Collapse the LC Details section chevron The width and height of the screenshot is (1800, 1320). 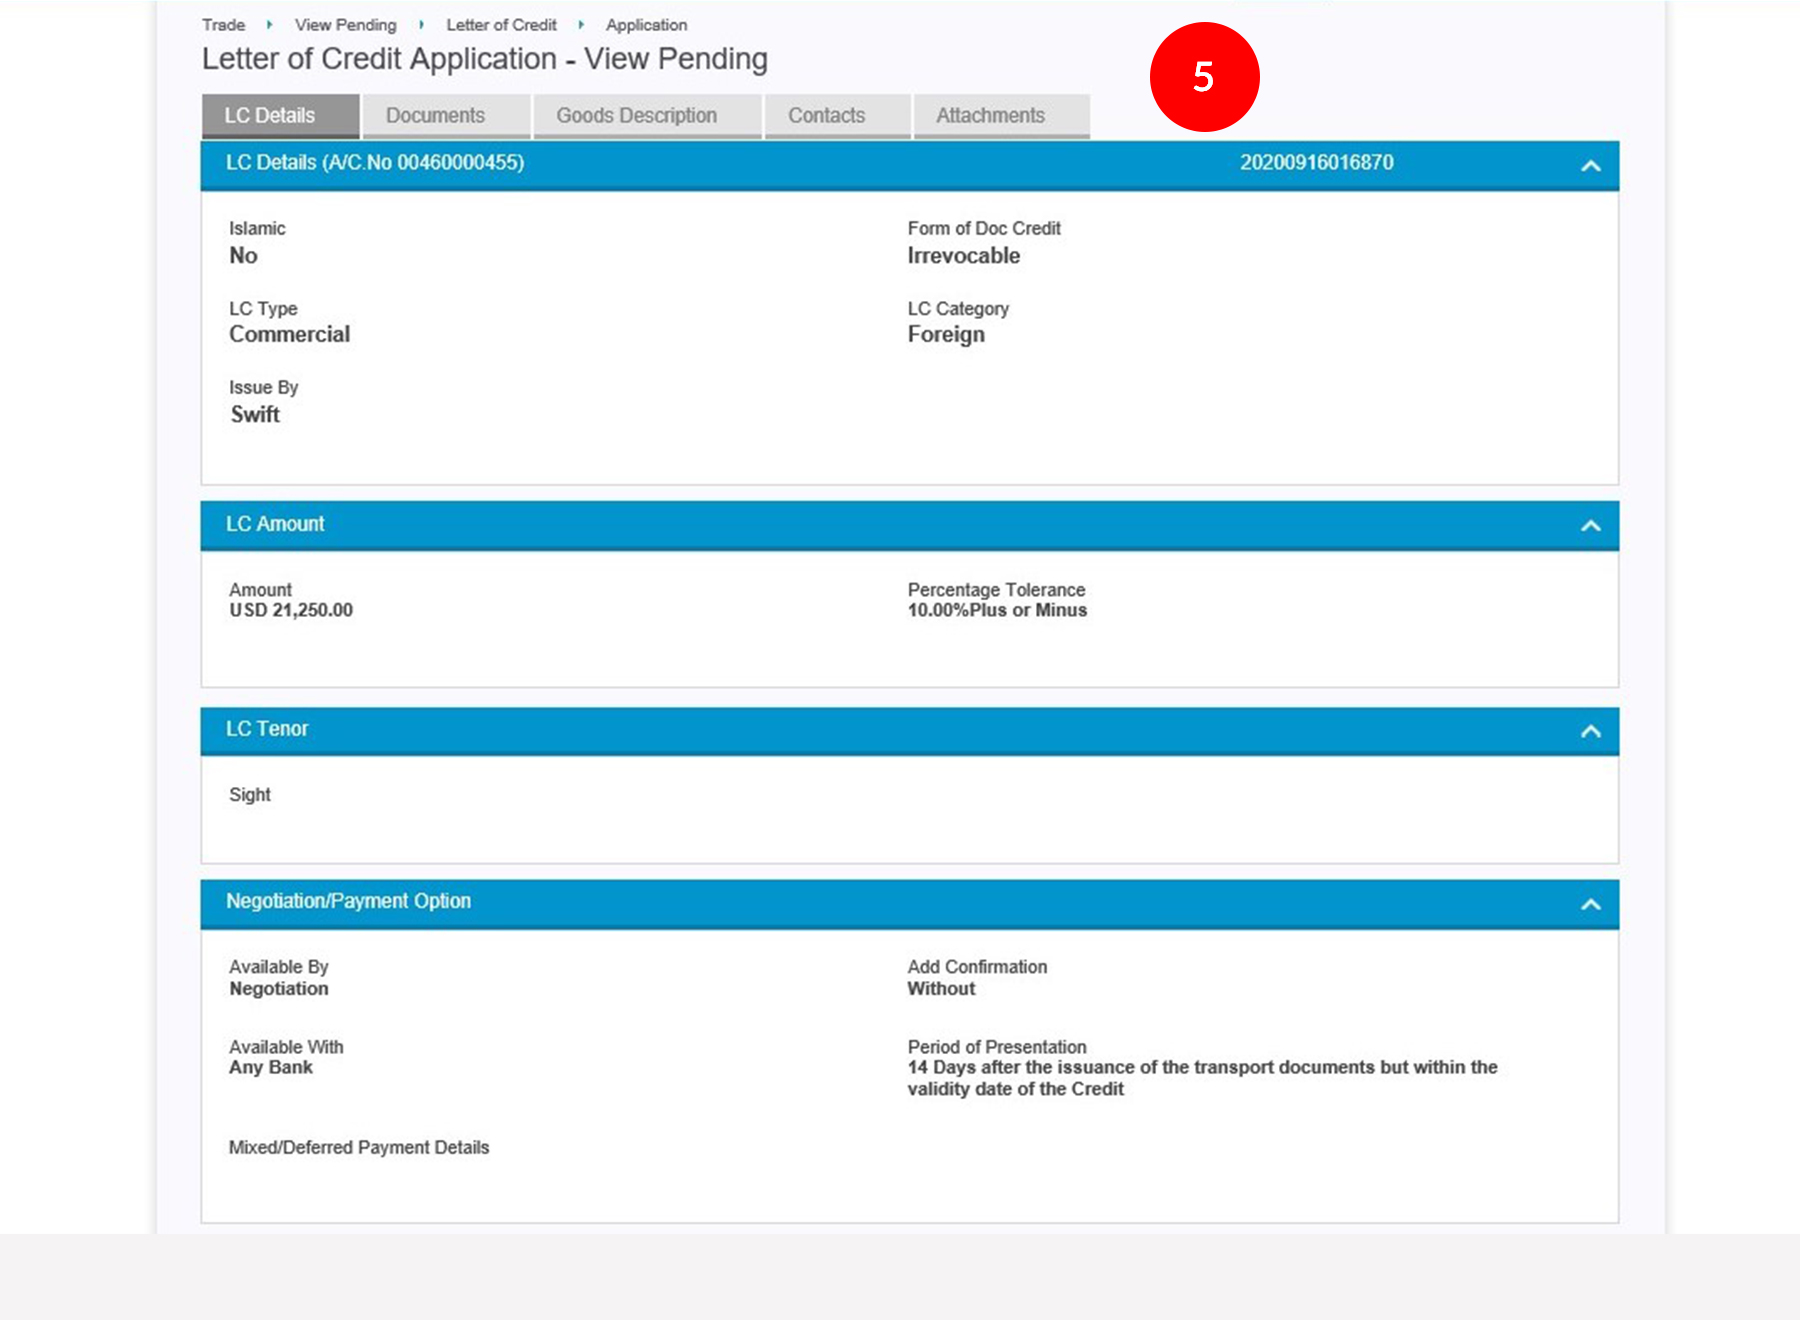pyautogui.click(x=1590, y=166)
